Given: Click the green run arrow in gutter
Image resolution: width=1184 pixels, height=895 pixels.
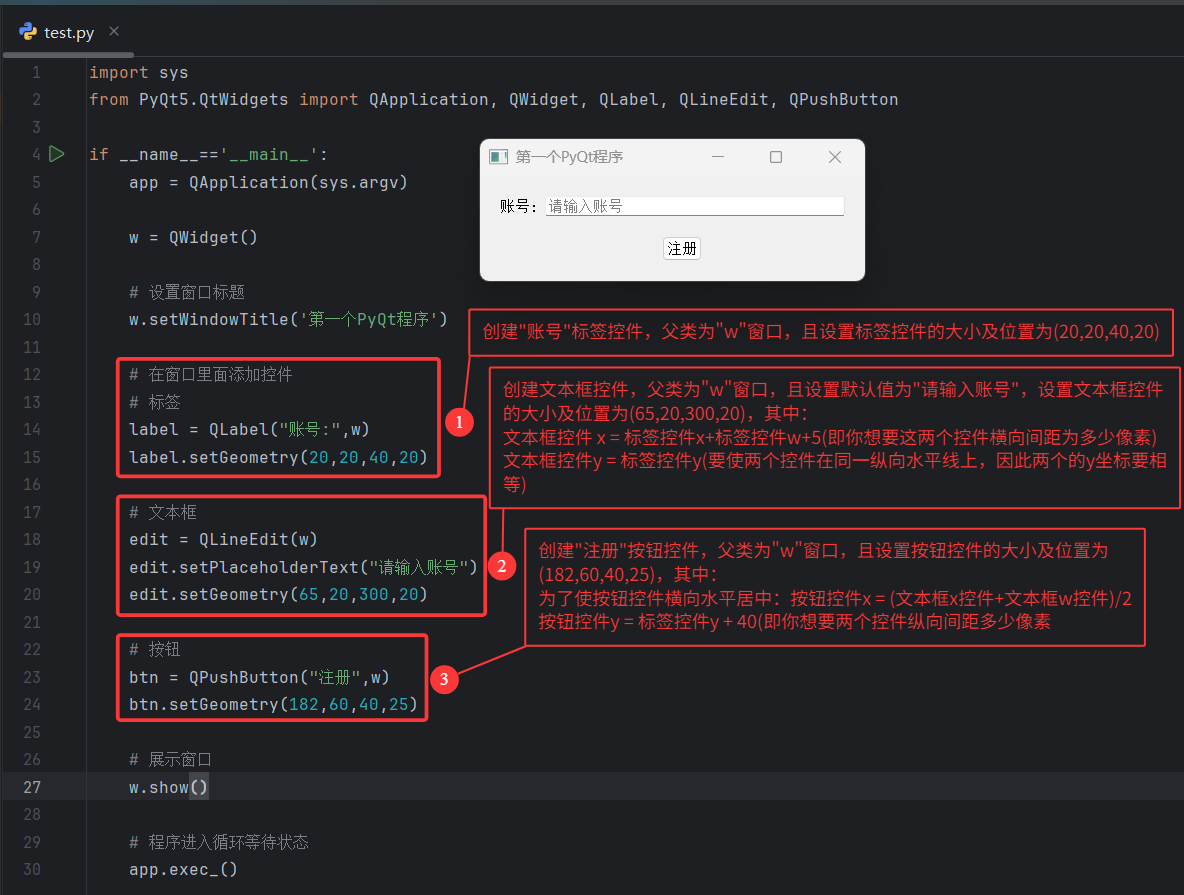Looking at the screenshot, I should point(57,154).
